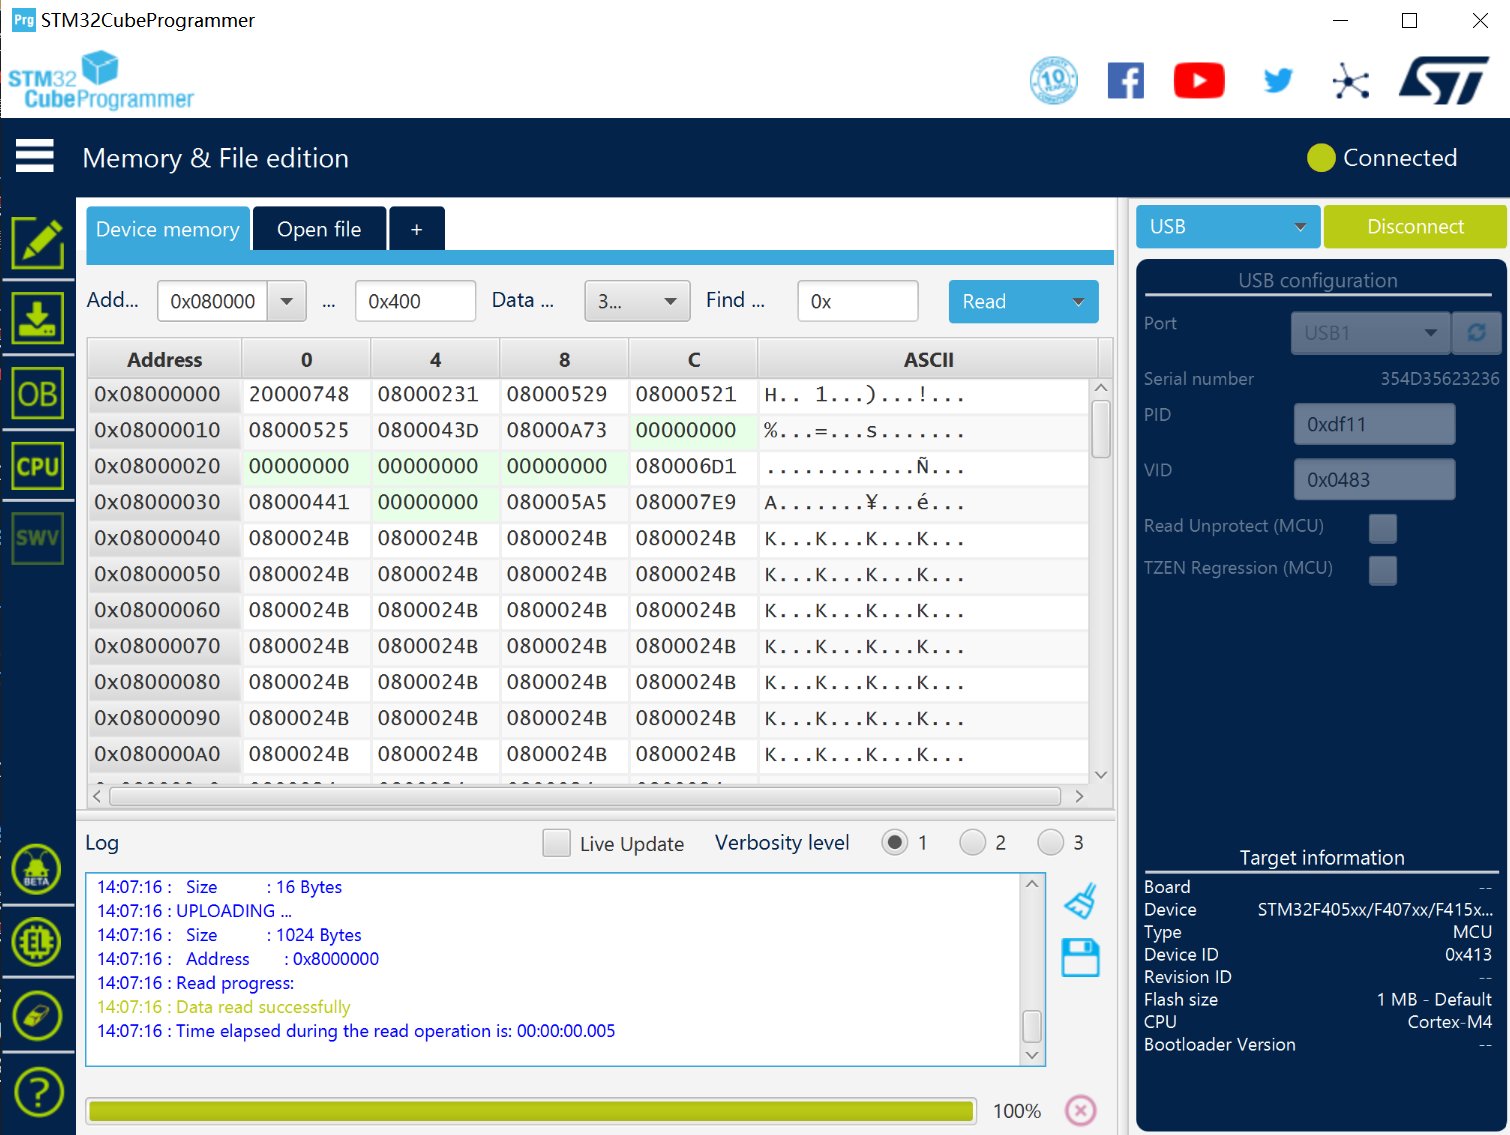Open Option Bytes (OB) panel

38,394
